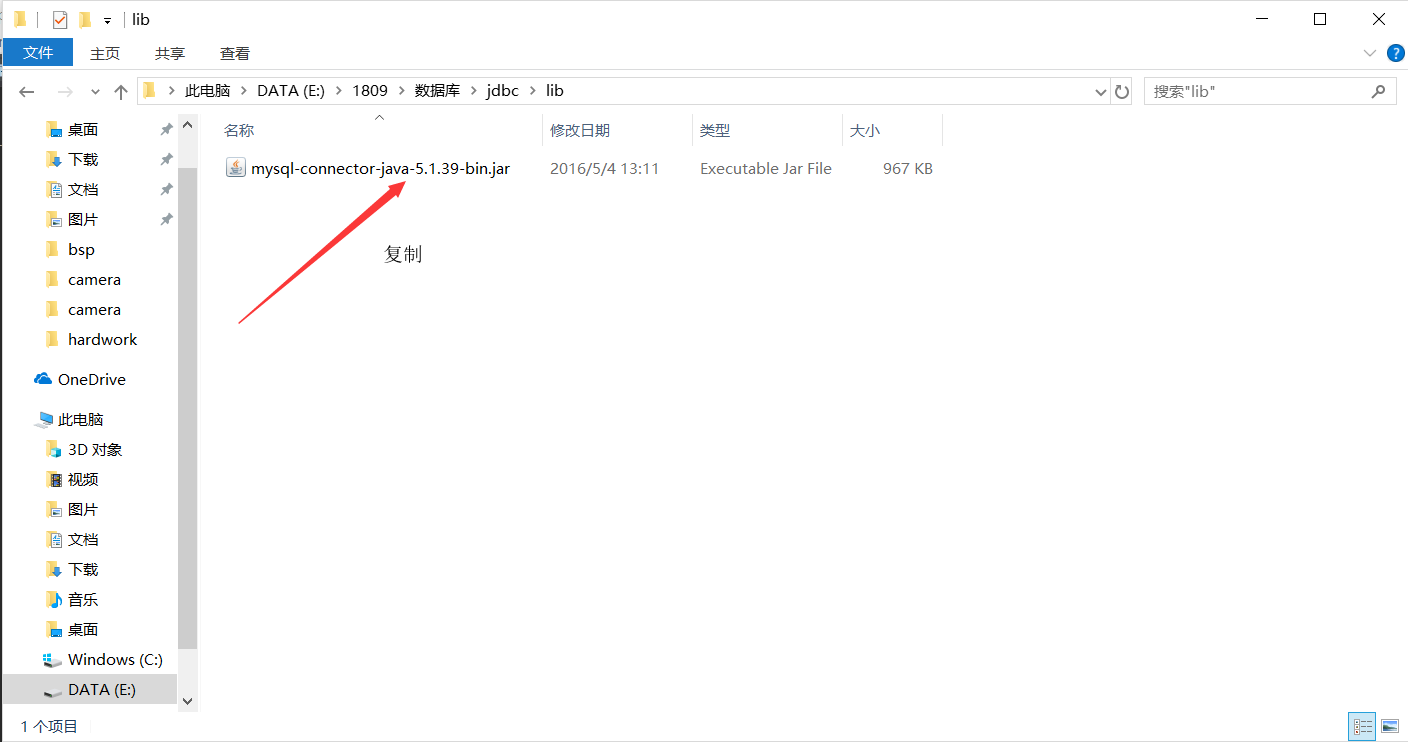This screenshot has height=742, width=1408.
Task: Click the Properties checkmark icon in title bar
Action: click(60, 19)
